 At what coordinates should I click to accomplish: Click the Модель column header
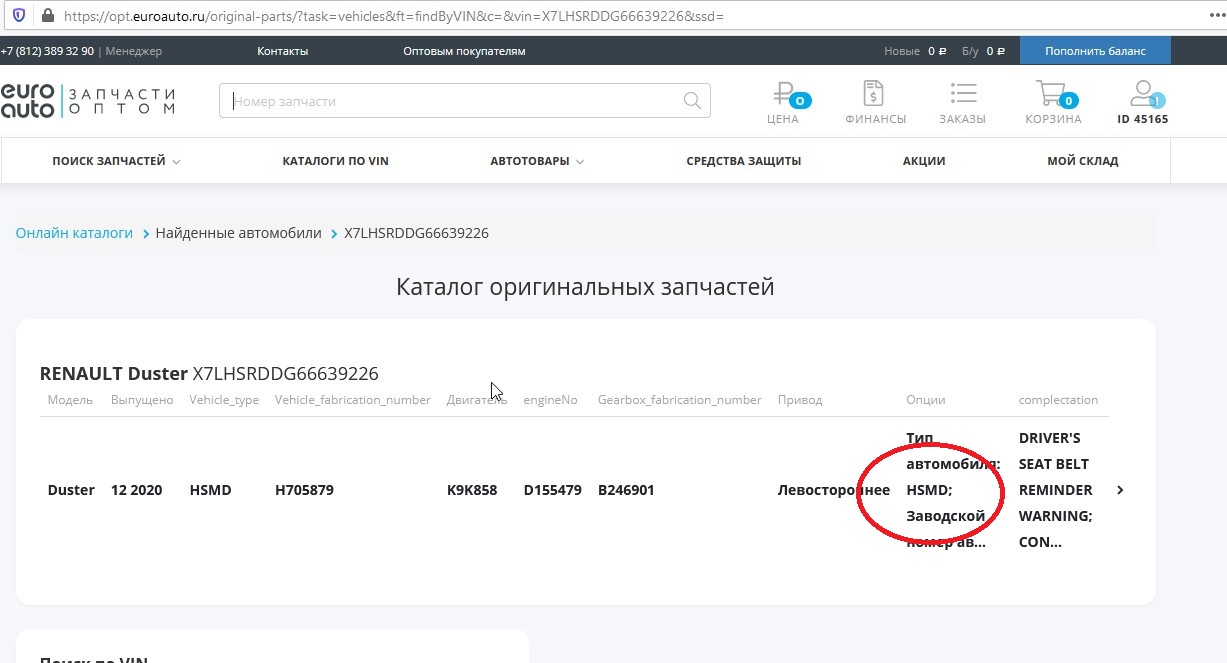(70, 400)
